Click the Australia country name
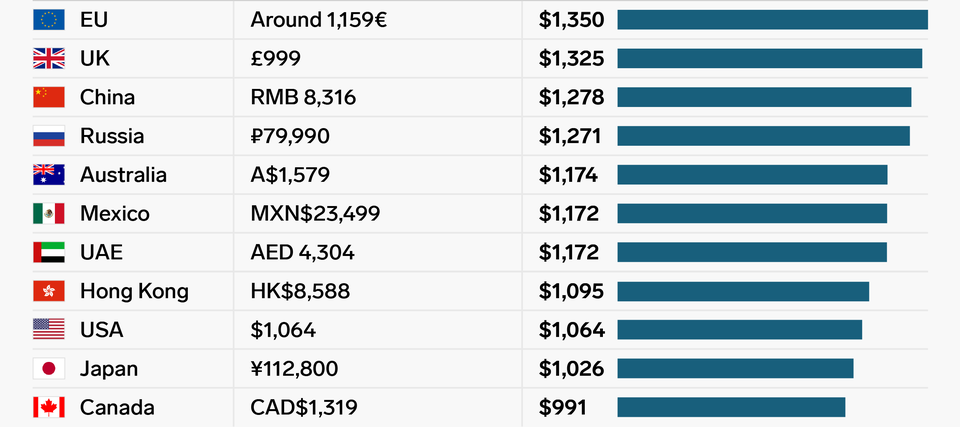 [123, 175]
